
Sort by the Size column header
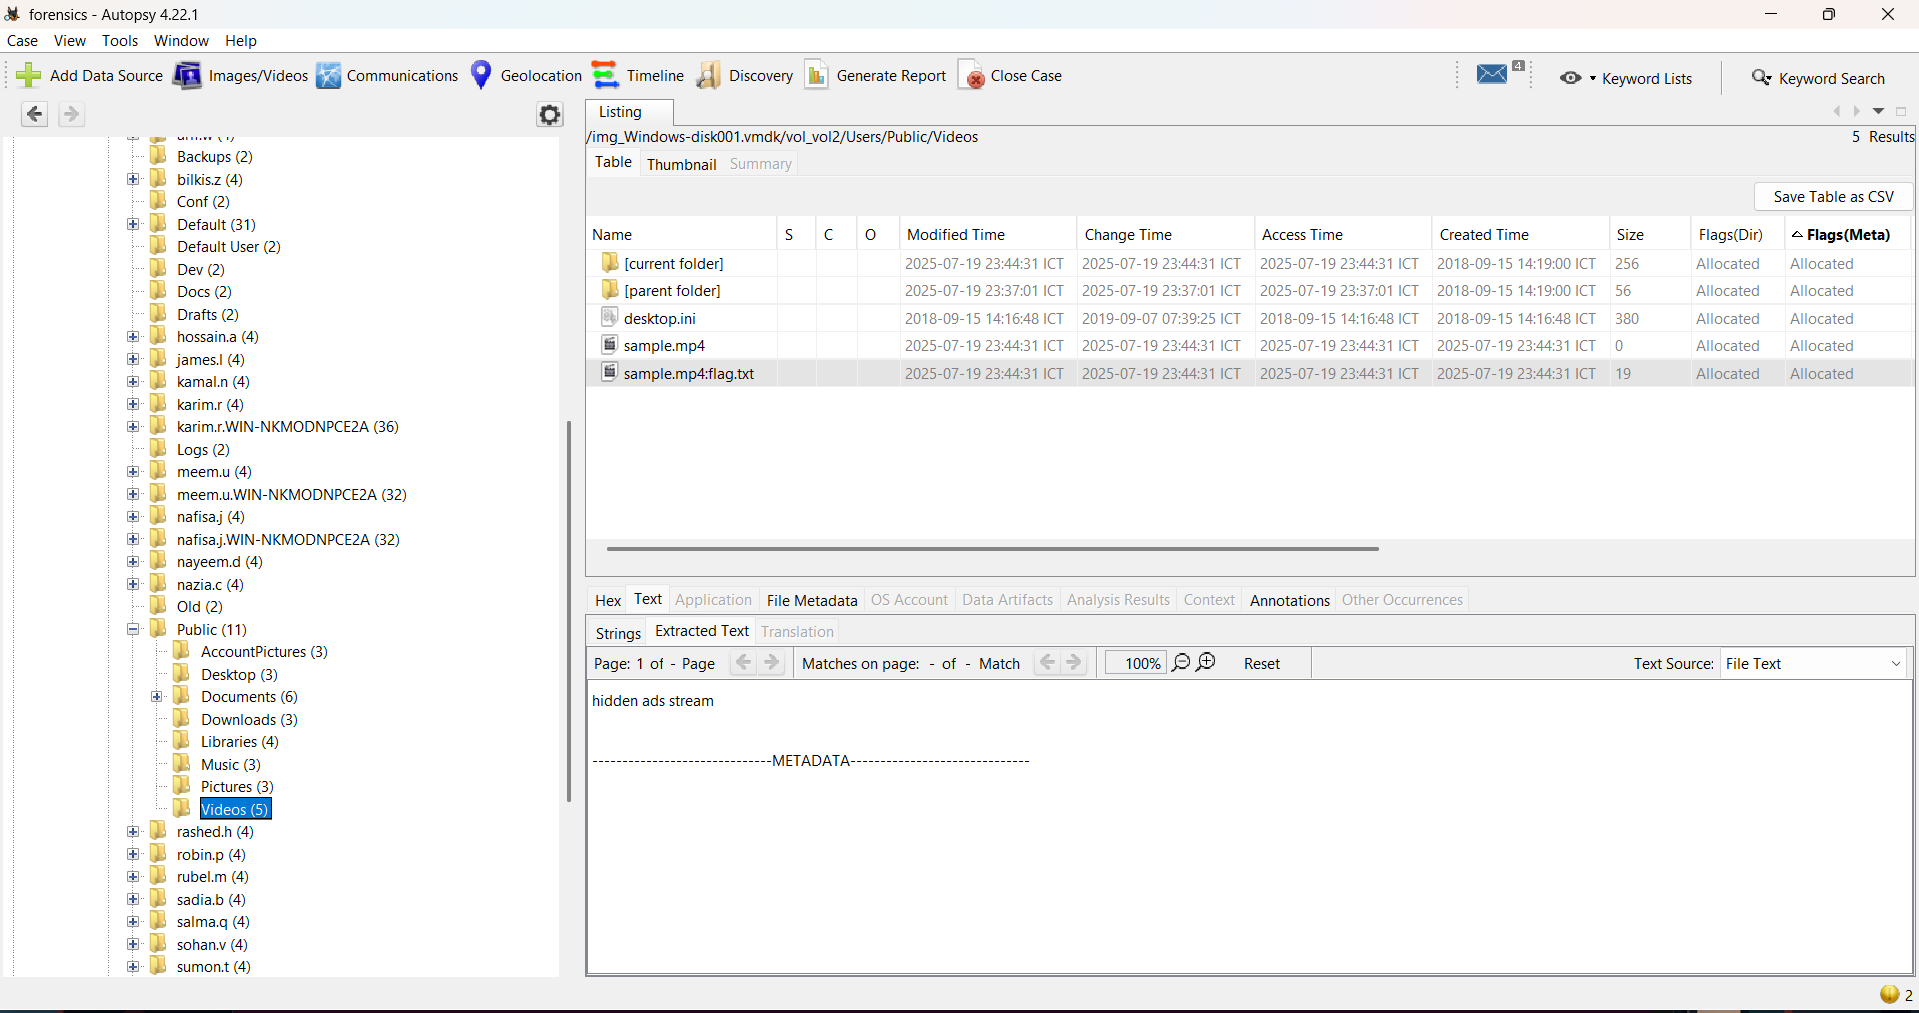pos(1648,235)
